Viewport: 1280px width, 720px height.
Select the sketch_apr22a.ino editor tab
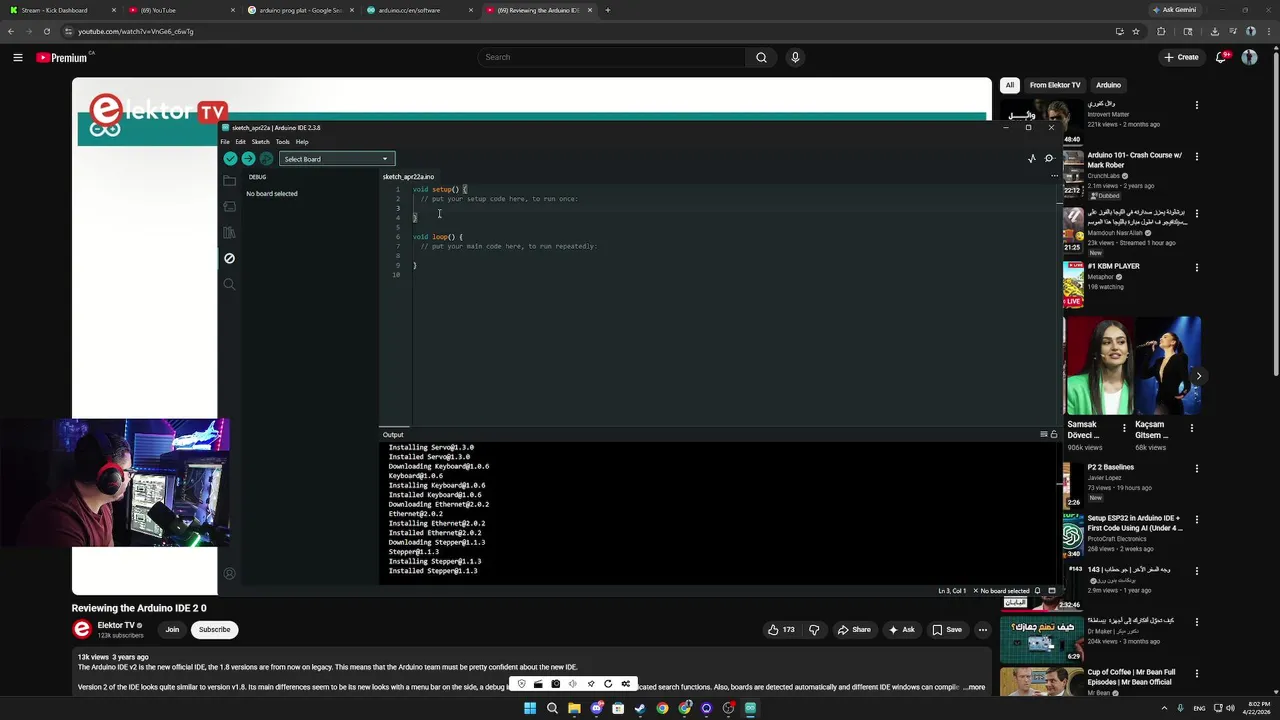[408, 177]
